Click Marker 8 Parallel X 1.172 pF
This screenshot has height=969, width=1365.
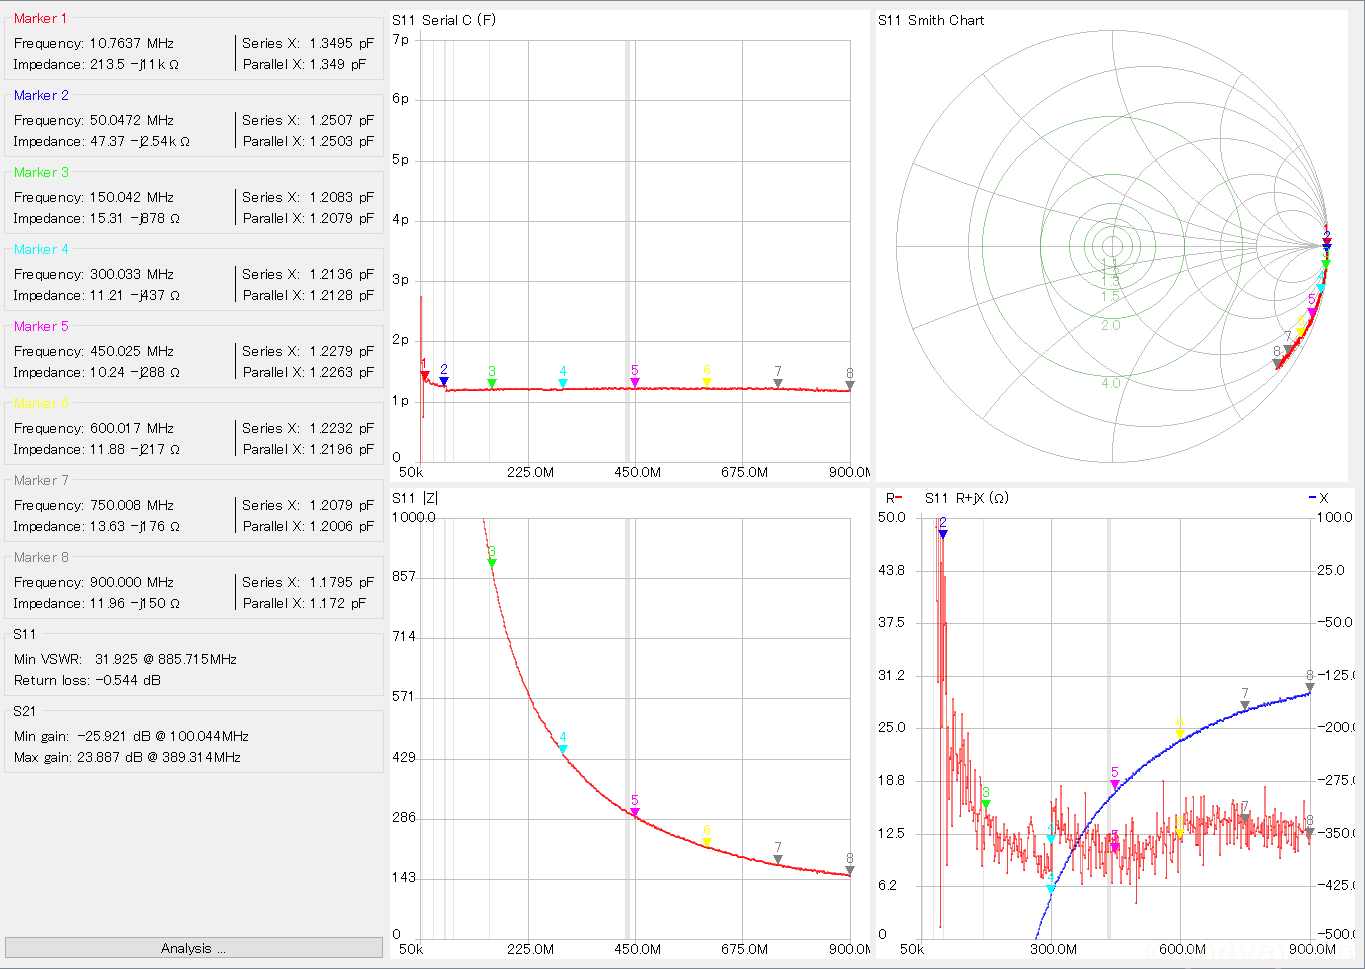pyautogui.click(x=337, y=603)
